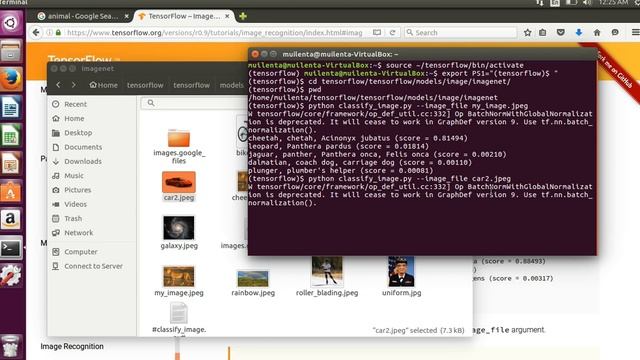Focus the terminal window title bar
The height and width of the screenshot is (360, 640).
[x=422, y=54]
